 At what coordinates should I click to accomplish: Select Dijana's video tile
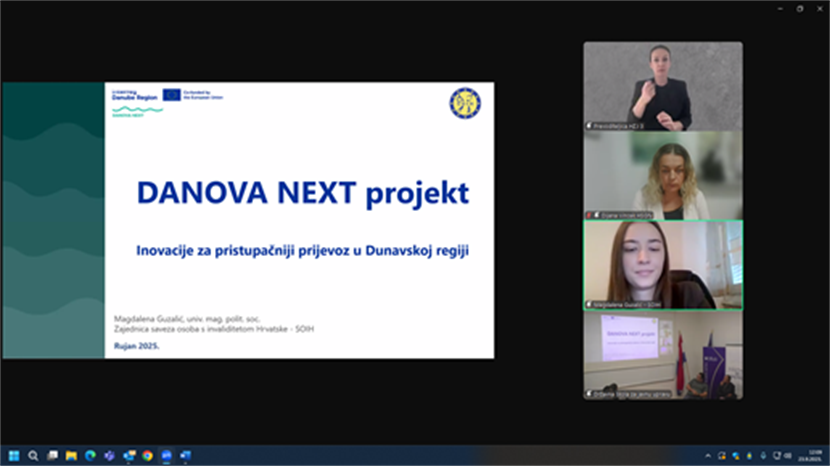click(663, 176)
